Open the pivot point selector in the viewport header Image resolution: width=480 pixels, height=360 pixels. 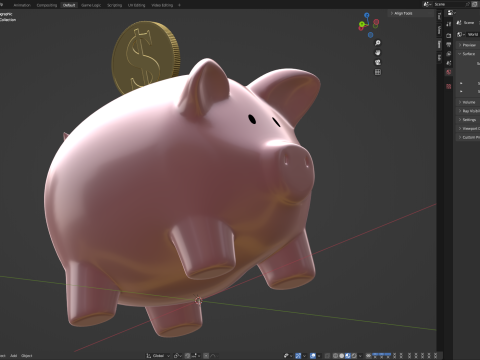click(x=178, y=356)
